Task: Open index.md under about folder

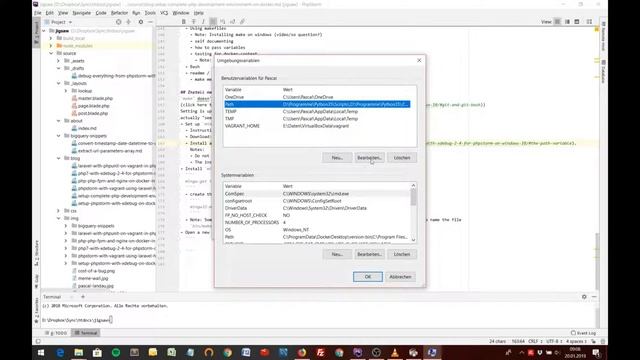Action: click(87, 128)
